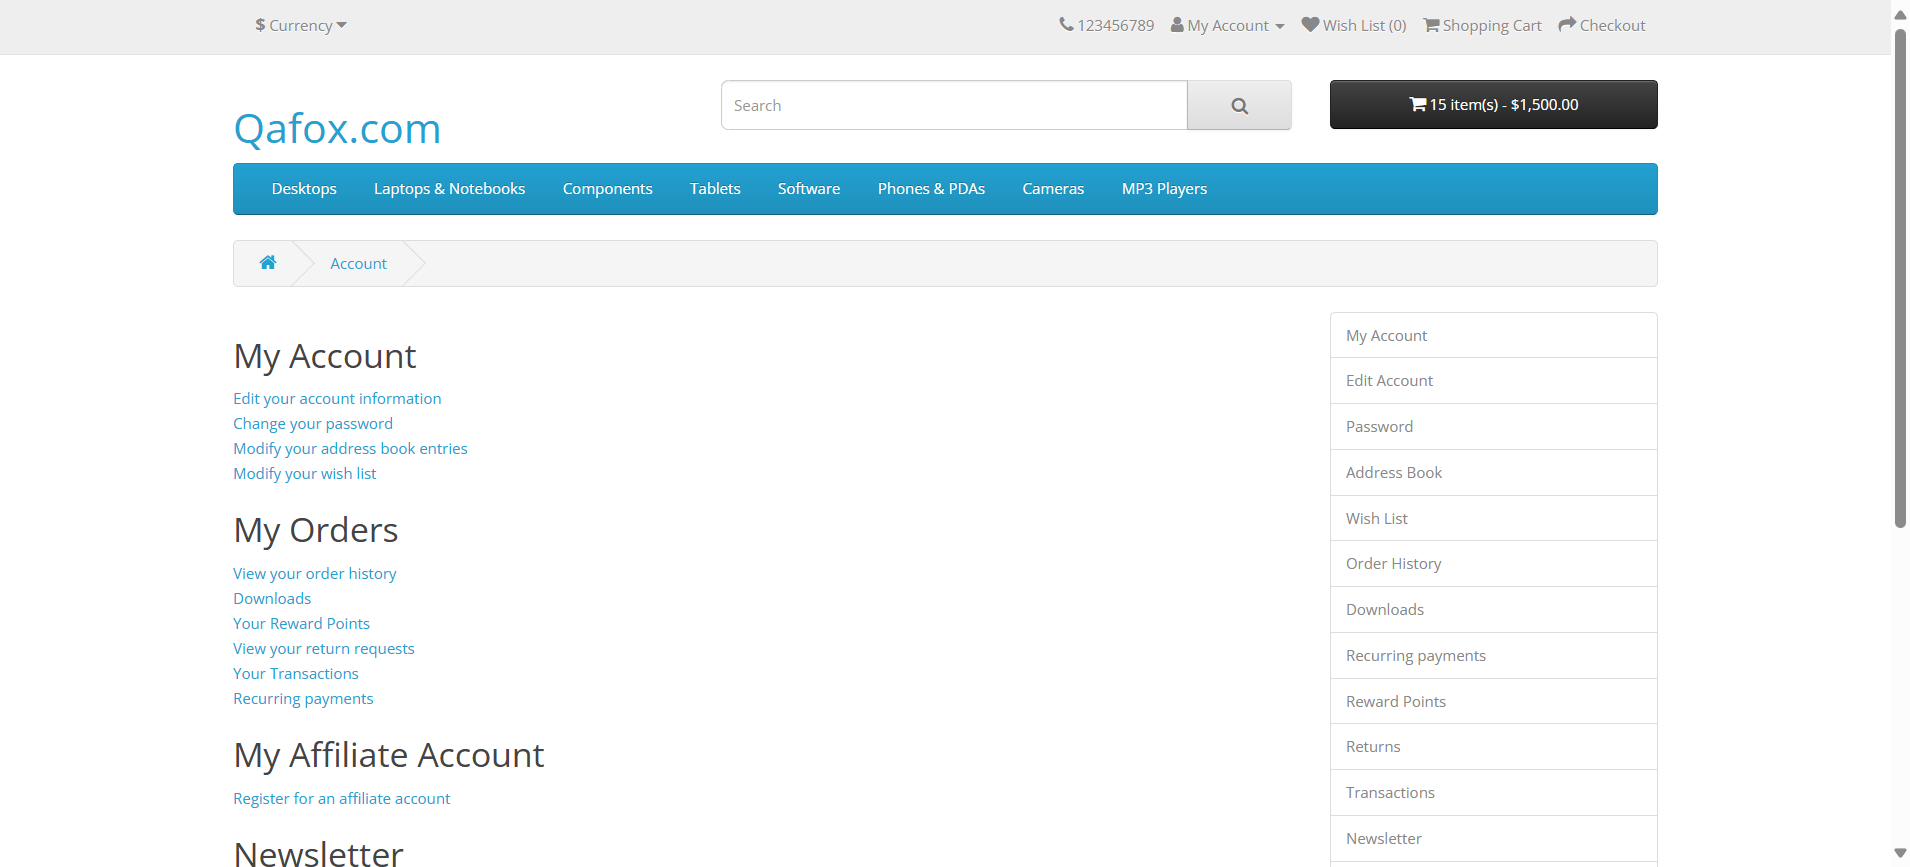Click Change your password link

coord(313,424)
